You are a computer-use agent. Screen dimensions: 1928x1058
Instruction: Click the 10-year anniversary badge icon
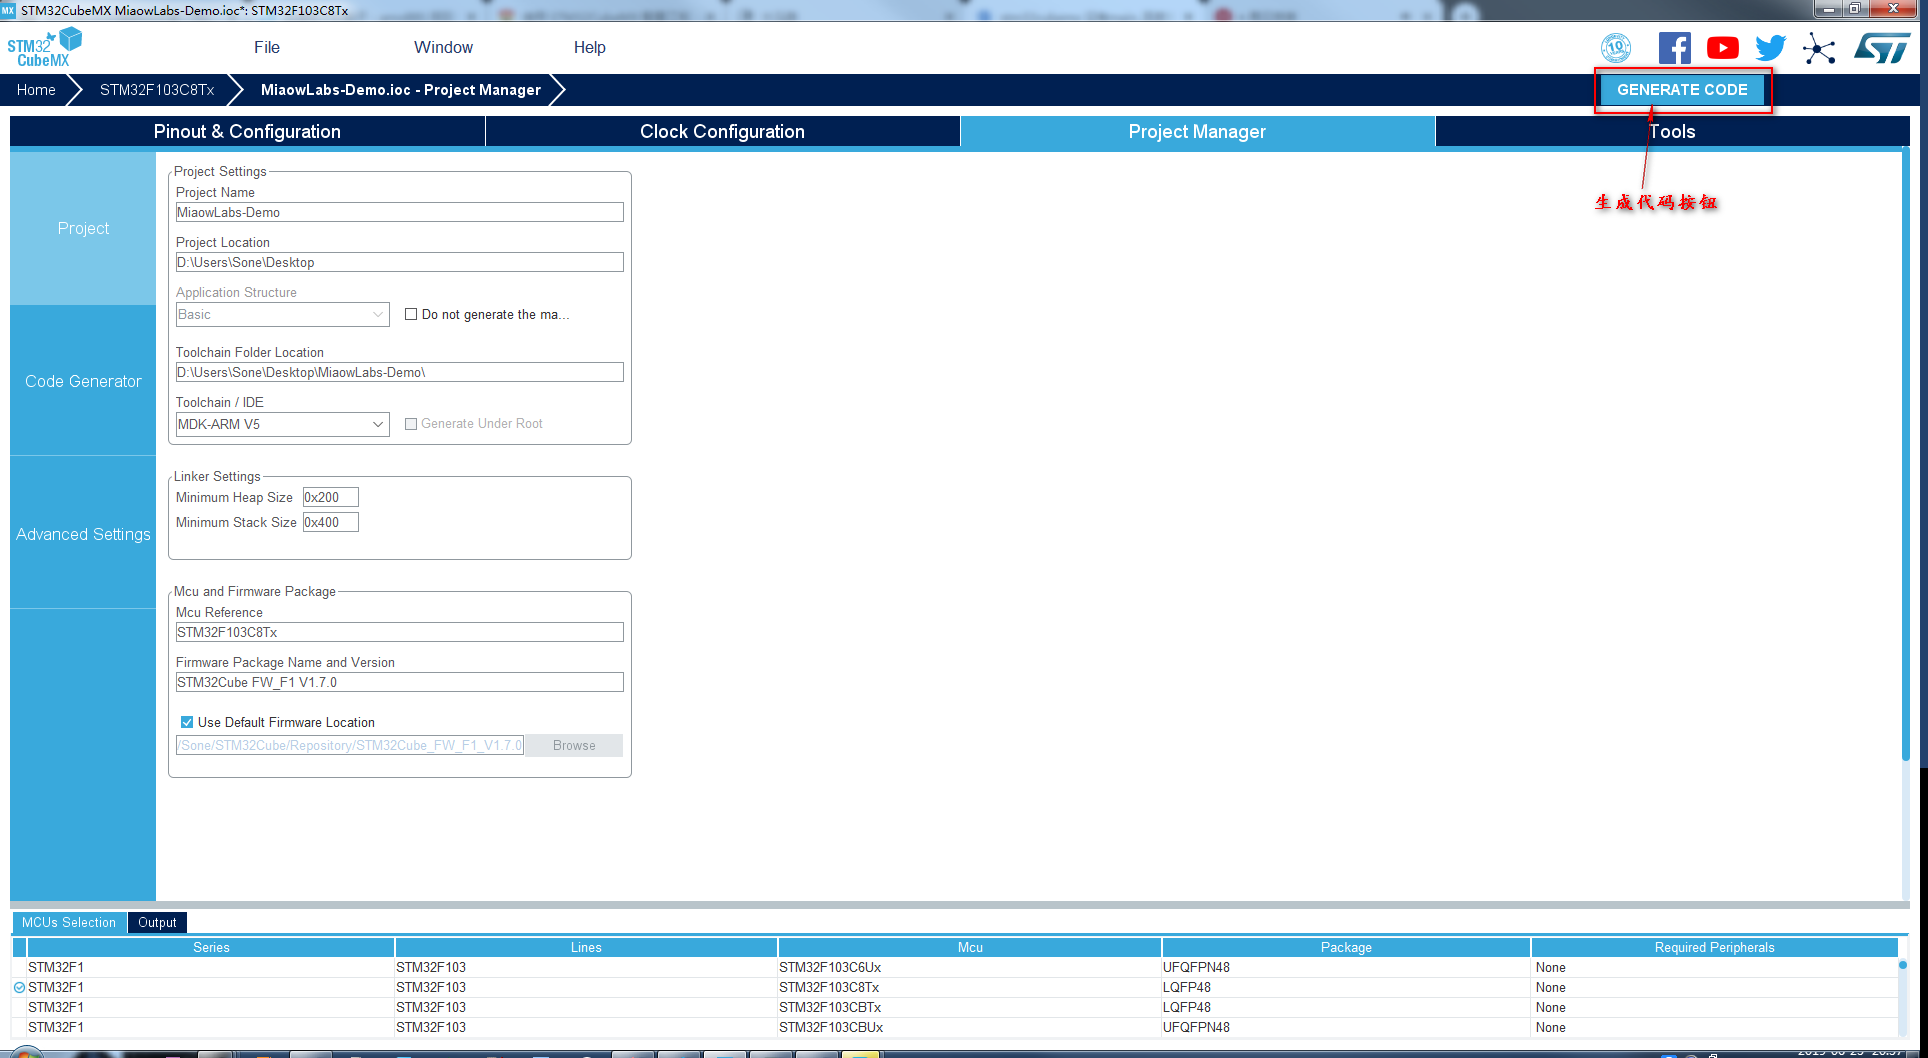click(x=1615, y=48)
